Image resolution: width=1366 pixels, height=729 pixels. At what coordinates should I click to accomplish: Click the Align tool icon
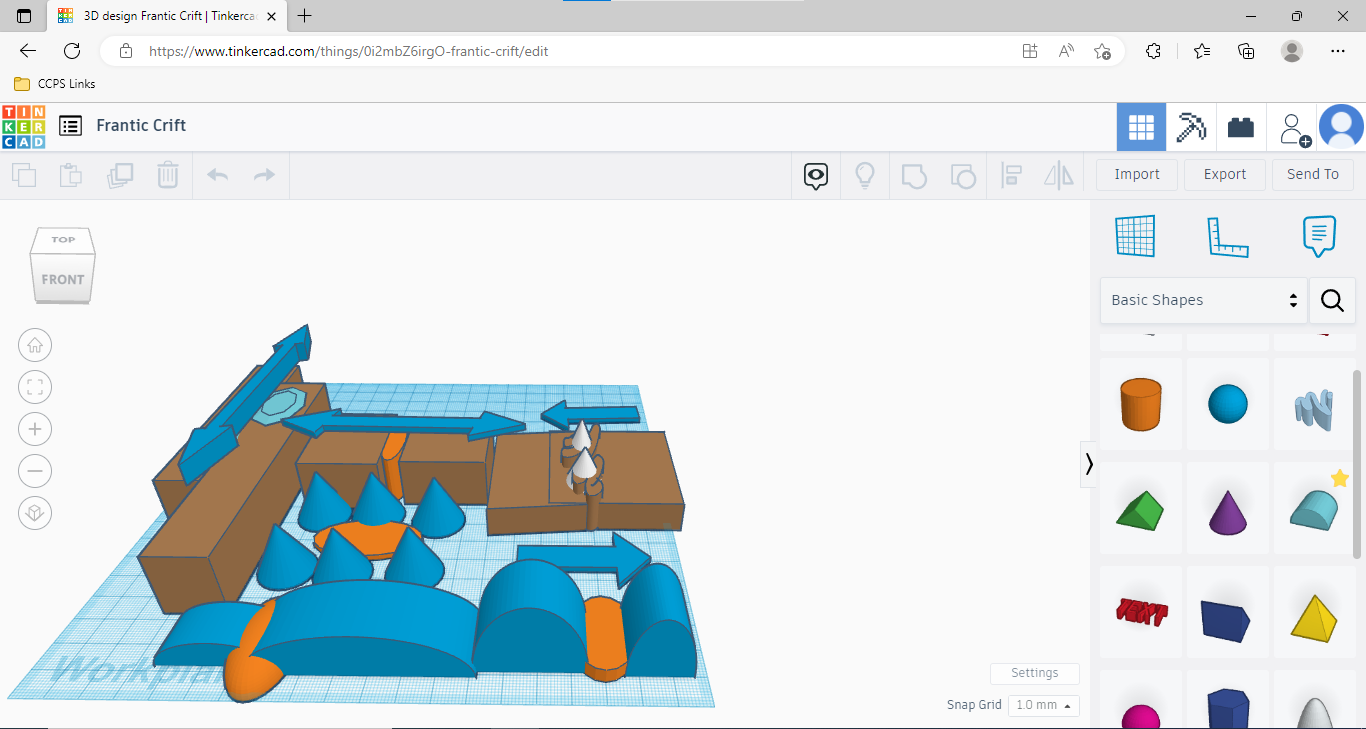tap(1011, 176)
